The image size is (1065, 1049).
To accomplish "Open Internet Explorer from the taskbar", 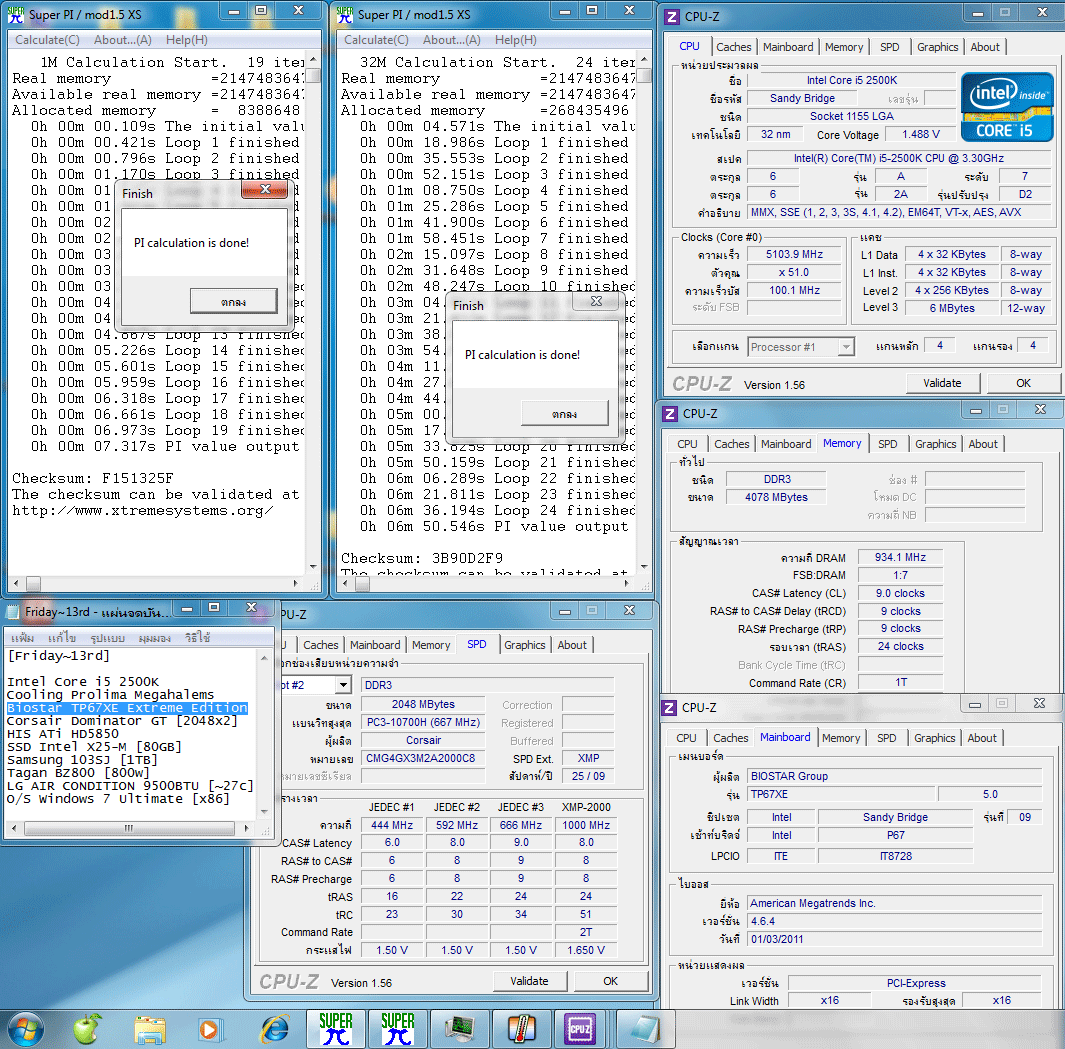I will (x=273, y=1027).
